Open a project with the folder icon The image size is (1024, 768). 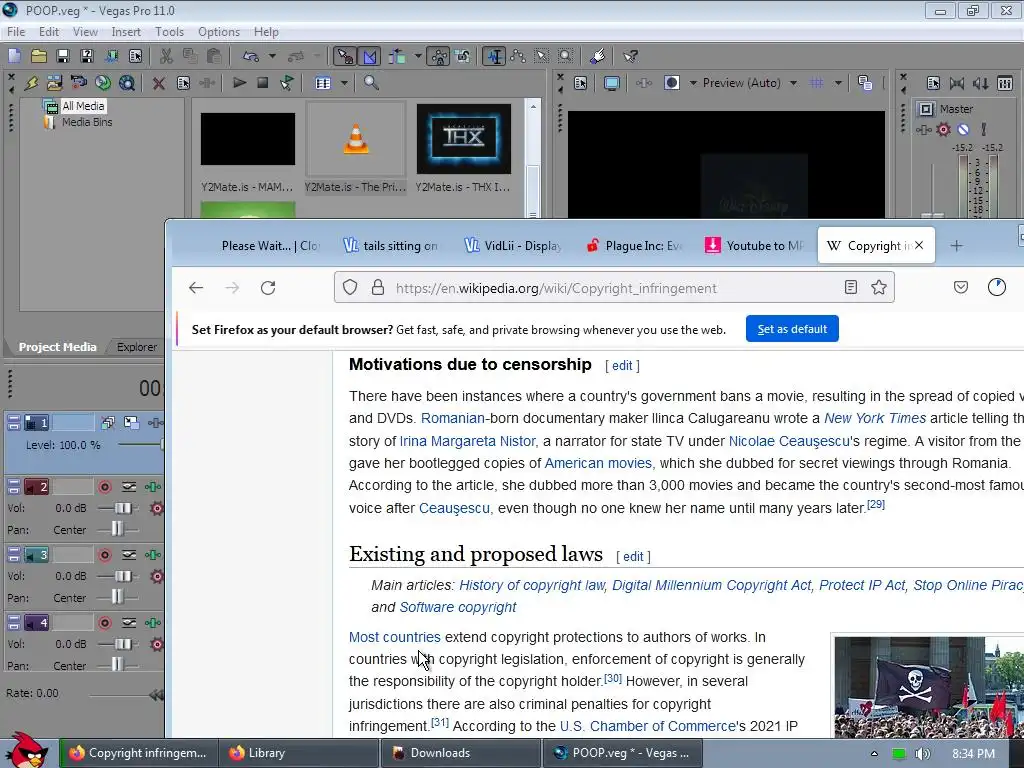click(39, 56)
